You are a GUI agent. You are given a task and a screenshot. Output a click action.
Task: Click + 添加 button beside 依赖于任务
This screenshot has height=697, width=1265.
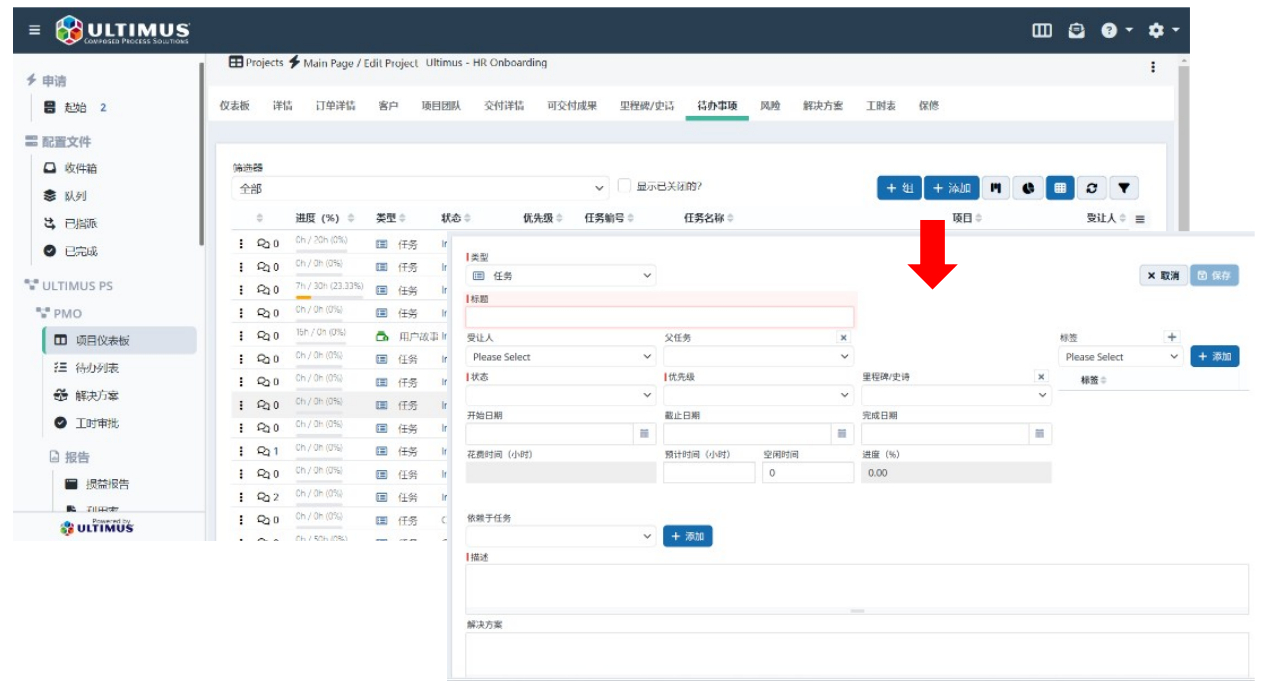click(688, 537)
